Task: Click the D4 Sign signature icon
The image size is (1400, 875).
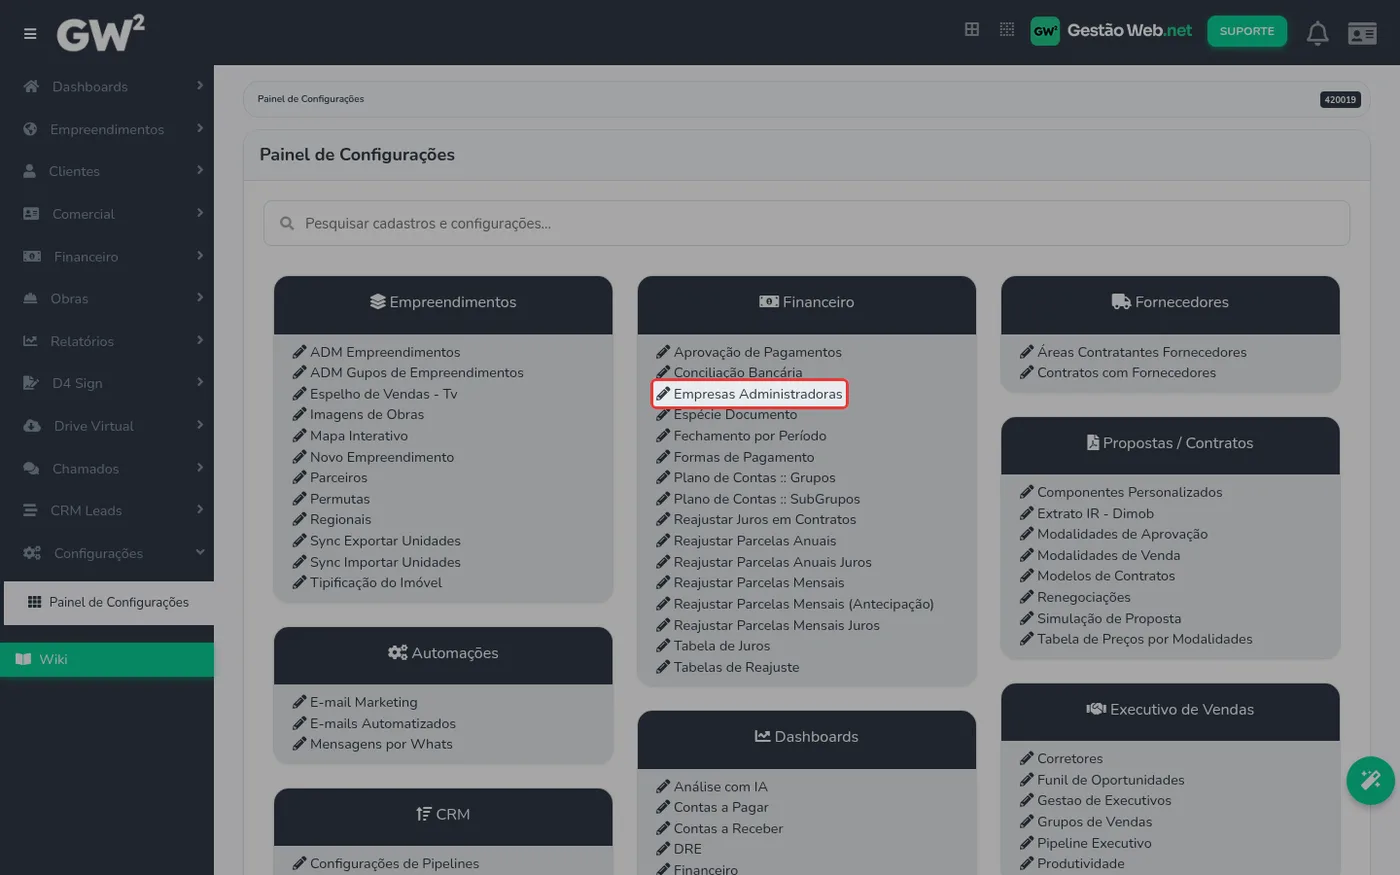Action: [x=31, y=383]
